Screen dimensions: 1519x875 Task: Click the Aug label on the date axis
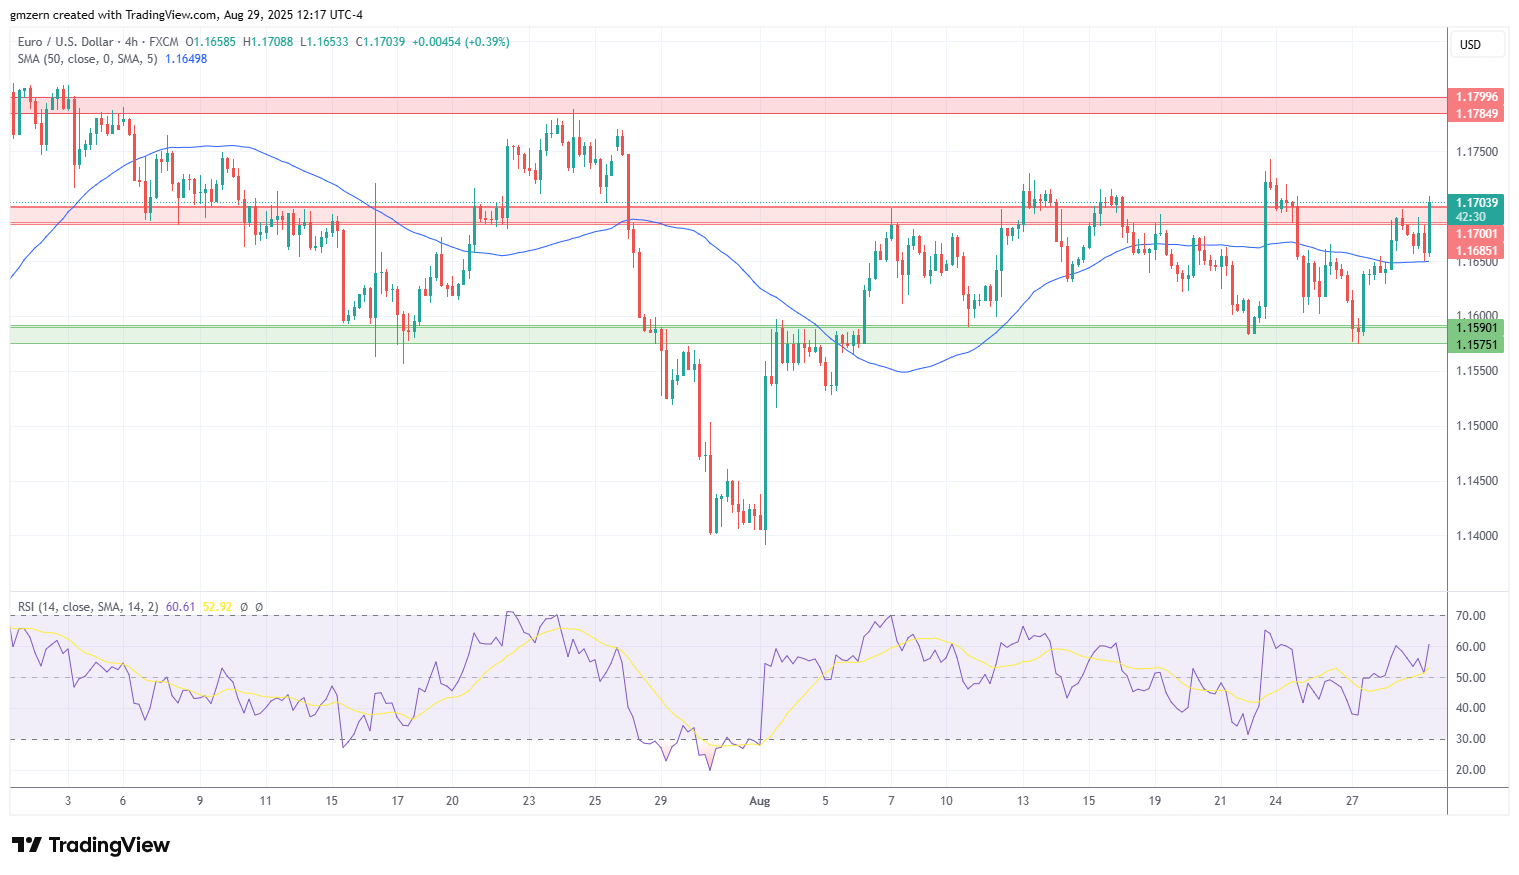point(760,801)
